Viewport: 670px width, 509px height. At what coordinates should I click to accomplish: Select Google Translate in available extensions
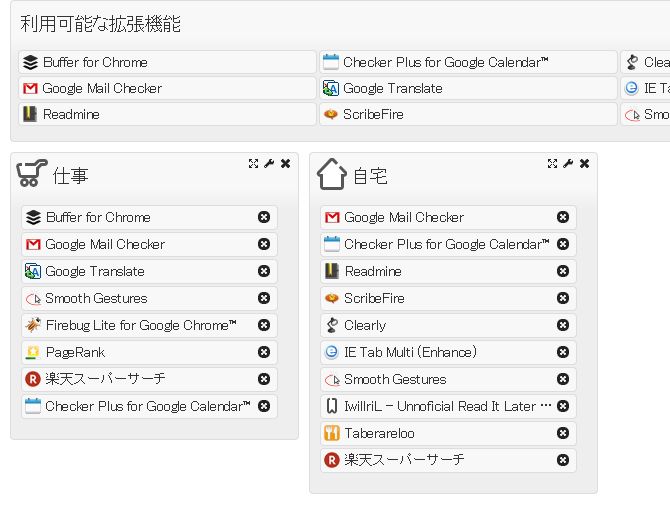pyautogui.click(x=468, y=88)
